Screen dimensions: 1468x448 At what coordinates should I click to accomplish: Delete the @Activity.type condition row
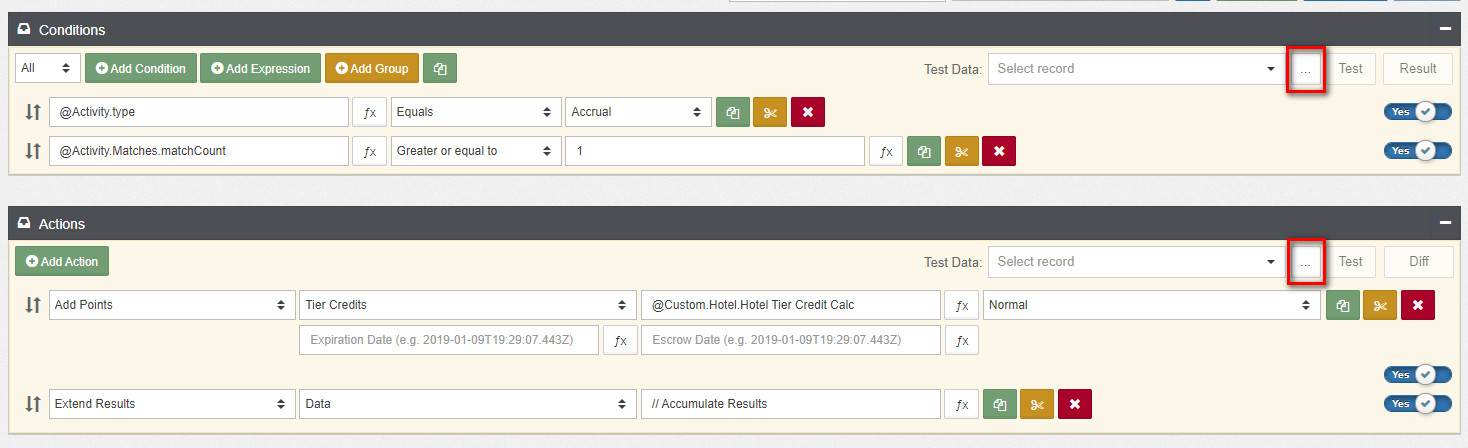coord(807,112)
